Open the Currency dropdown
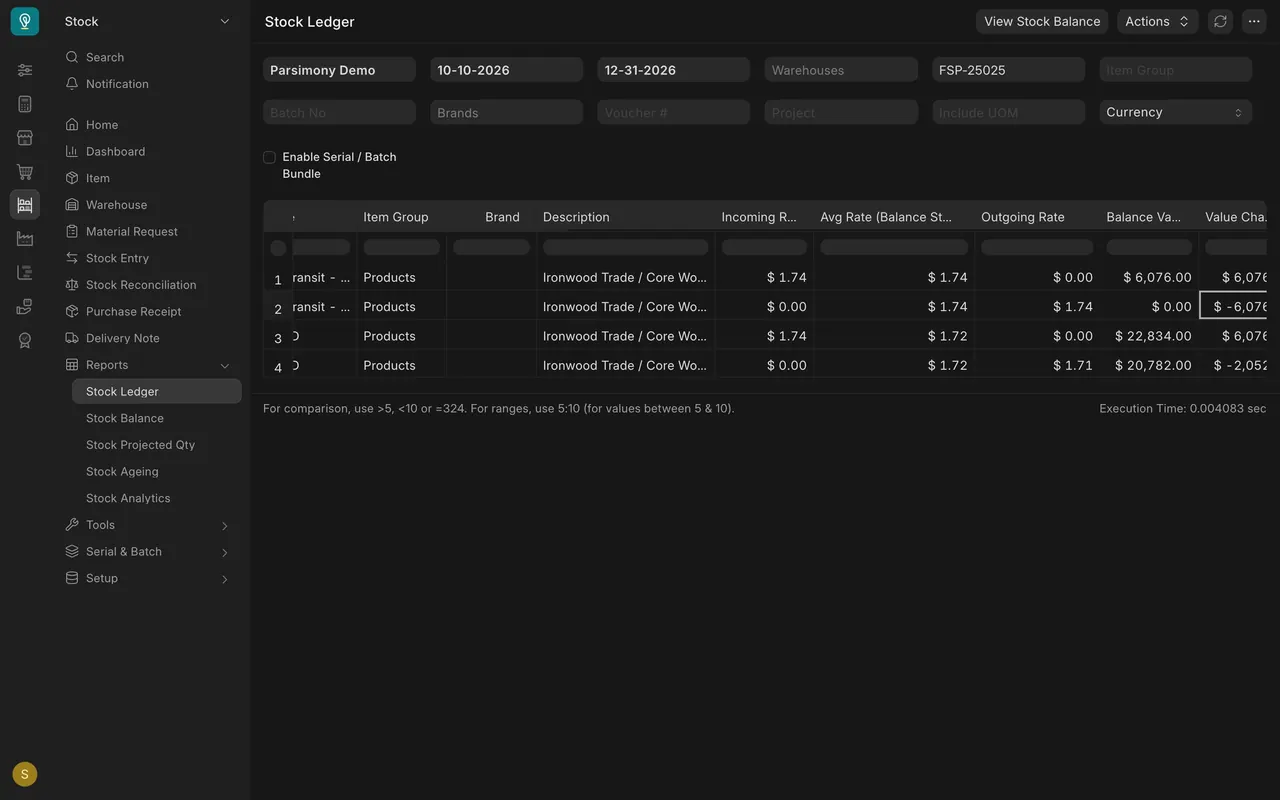Image resolution: width=1280 pixels, height=800 pixels. click(x=1175, y=112)
